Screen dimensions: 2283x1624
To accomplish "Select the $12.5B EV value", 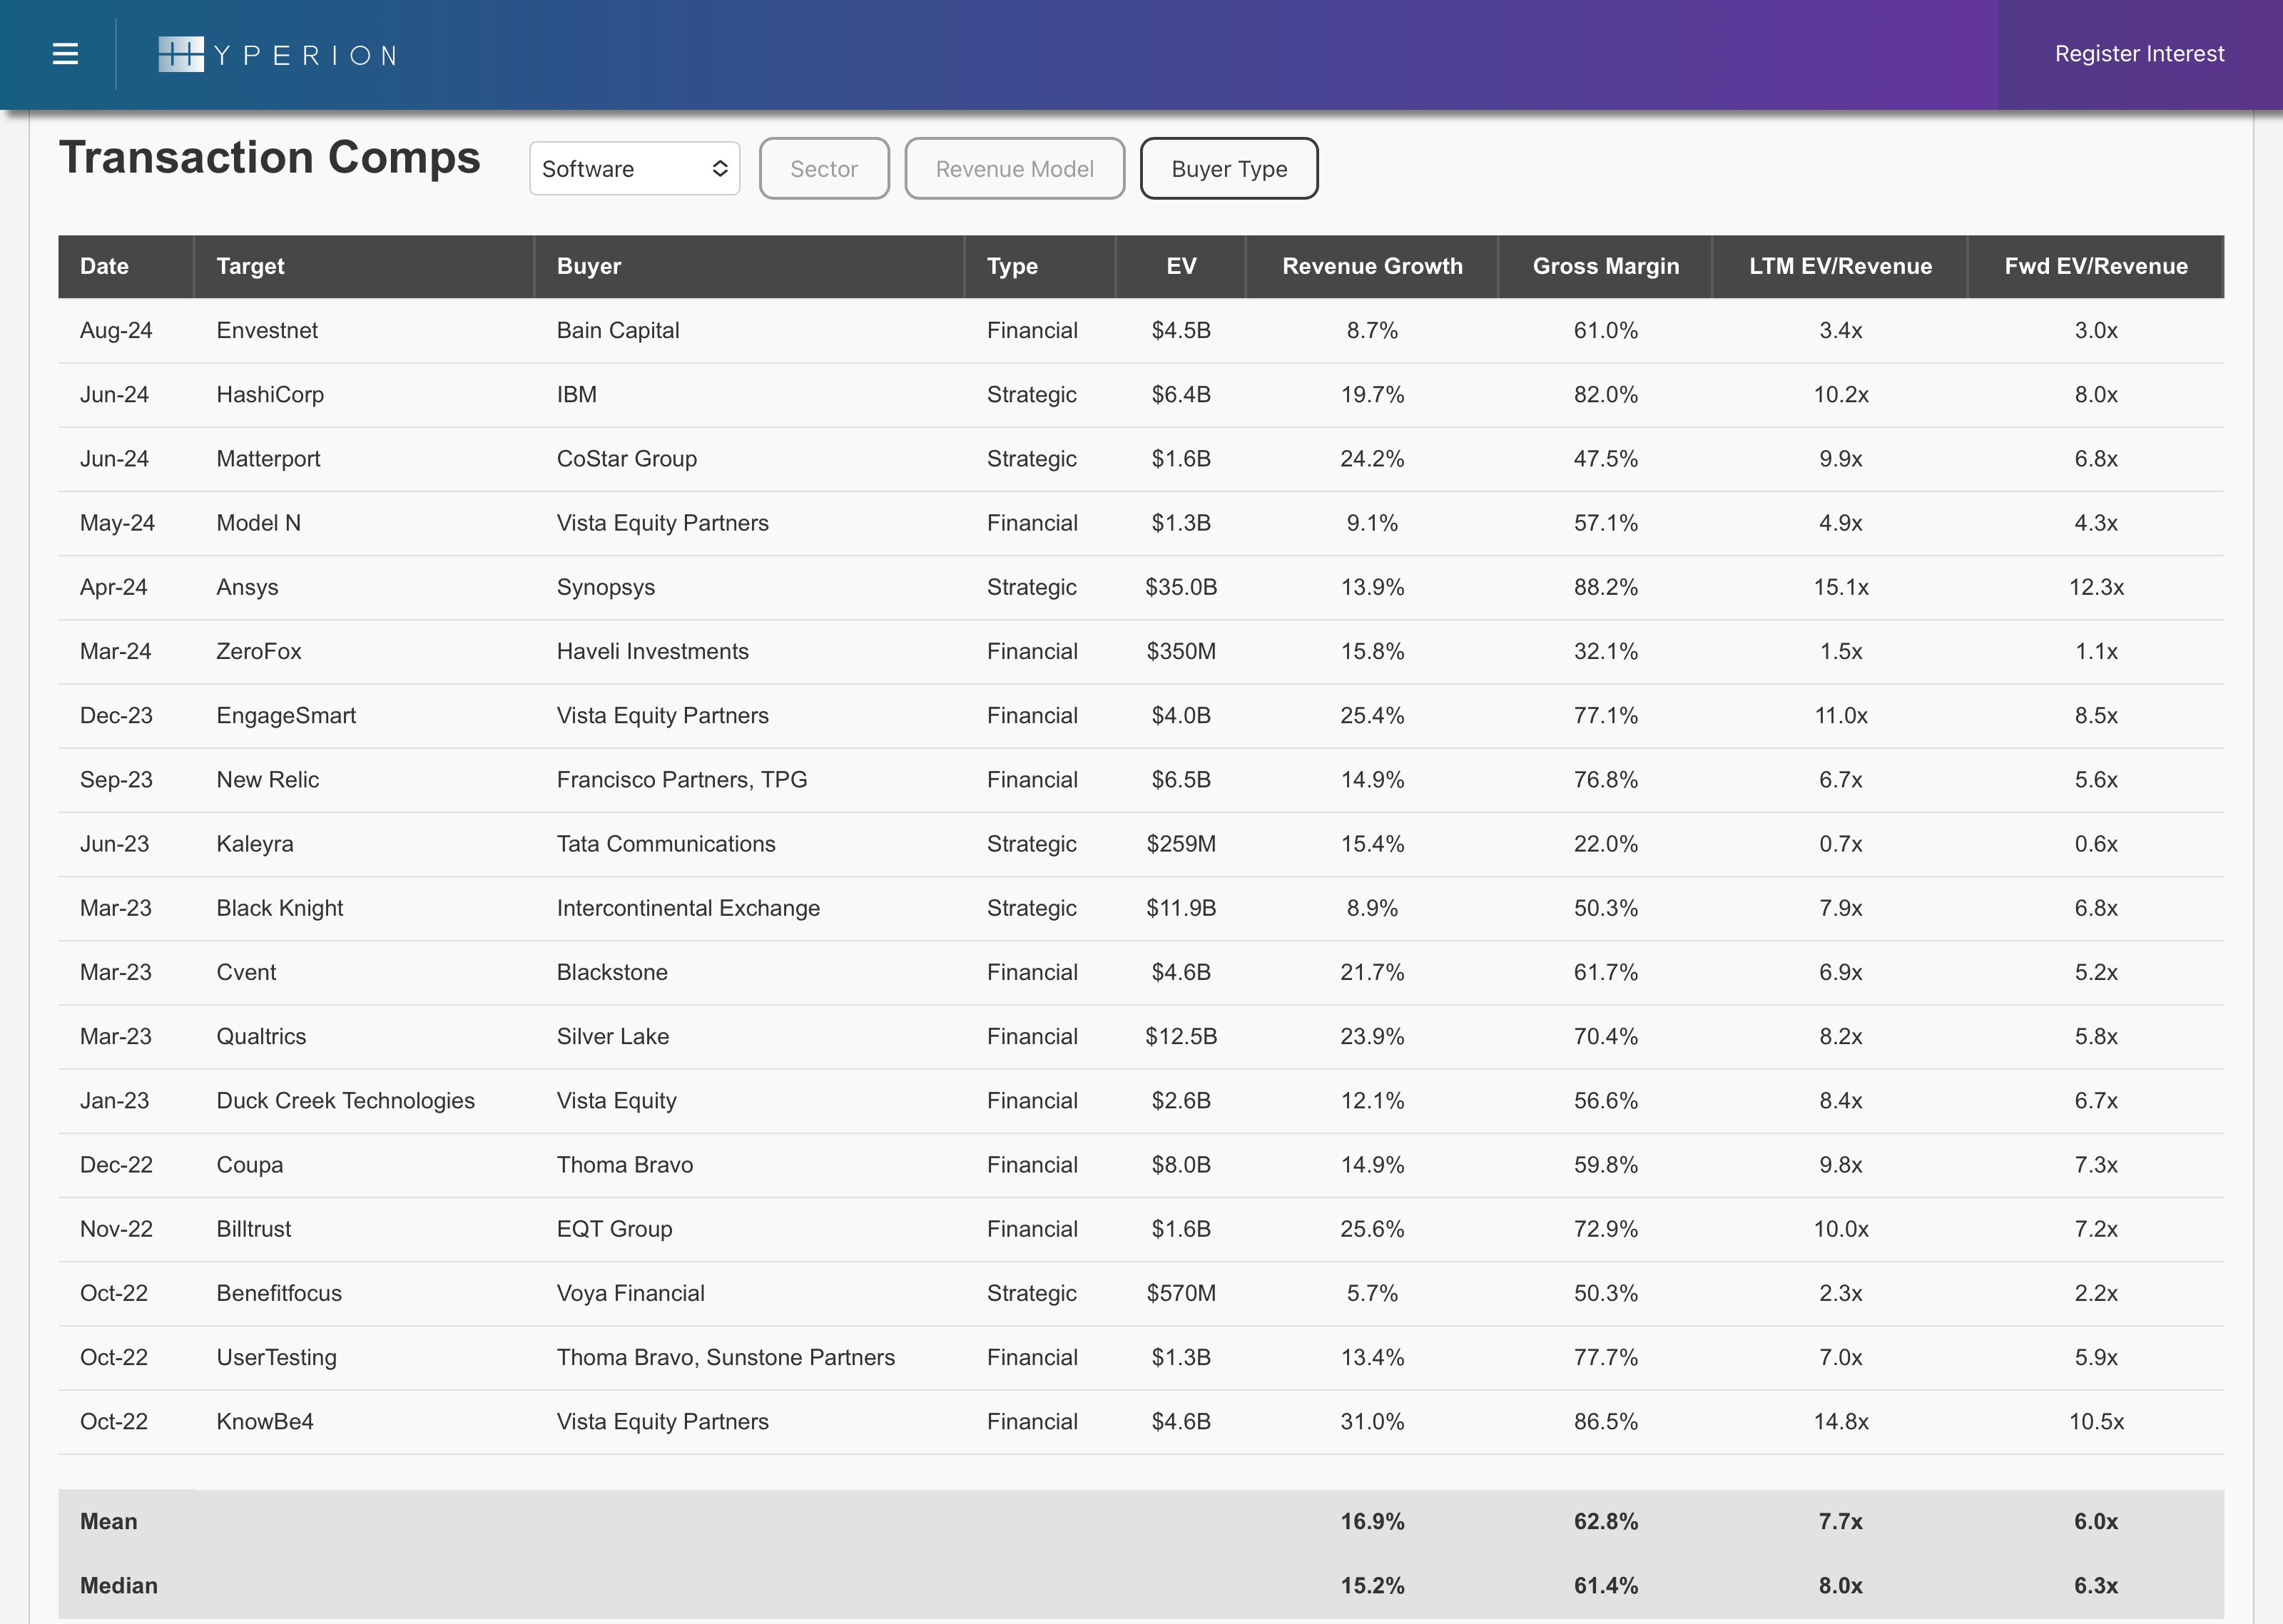I will (1181, 1036).
